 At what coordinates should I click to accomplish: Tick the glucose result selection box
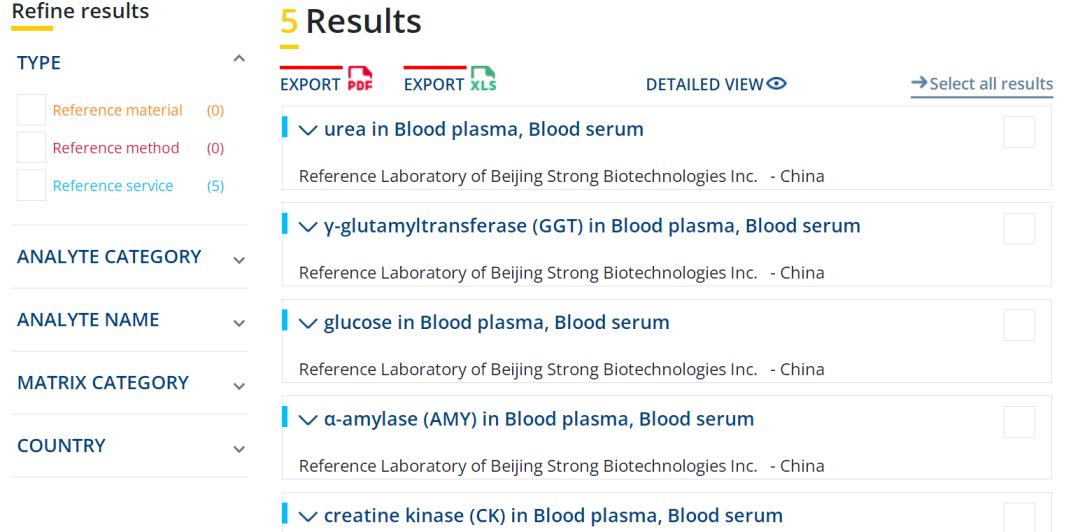pos(1019,325)
